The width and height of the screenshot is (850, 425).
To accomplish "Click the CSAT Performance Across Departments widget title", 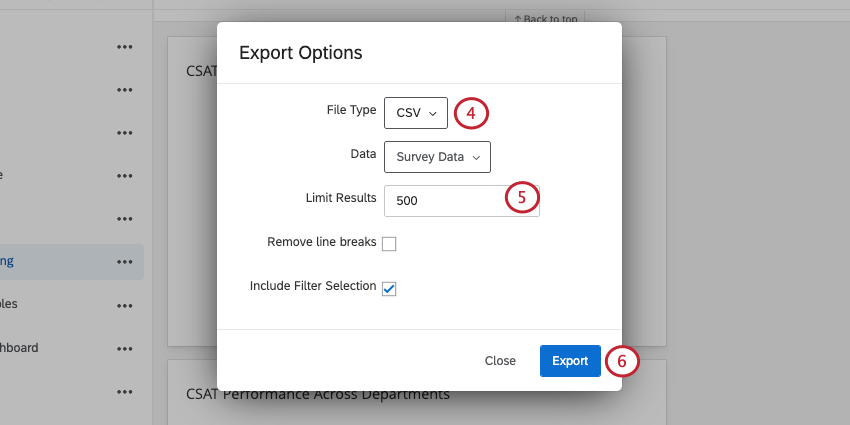I will point(318,394).
